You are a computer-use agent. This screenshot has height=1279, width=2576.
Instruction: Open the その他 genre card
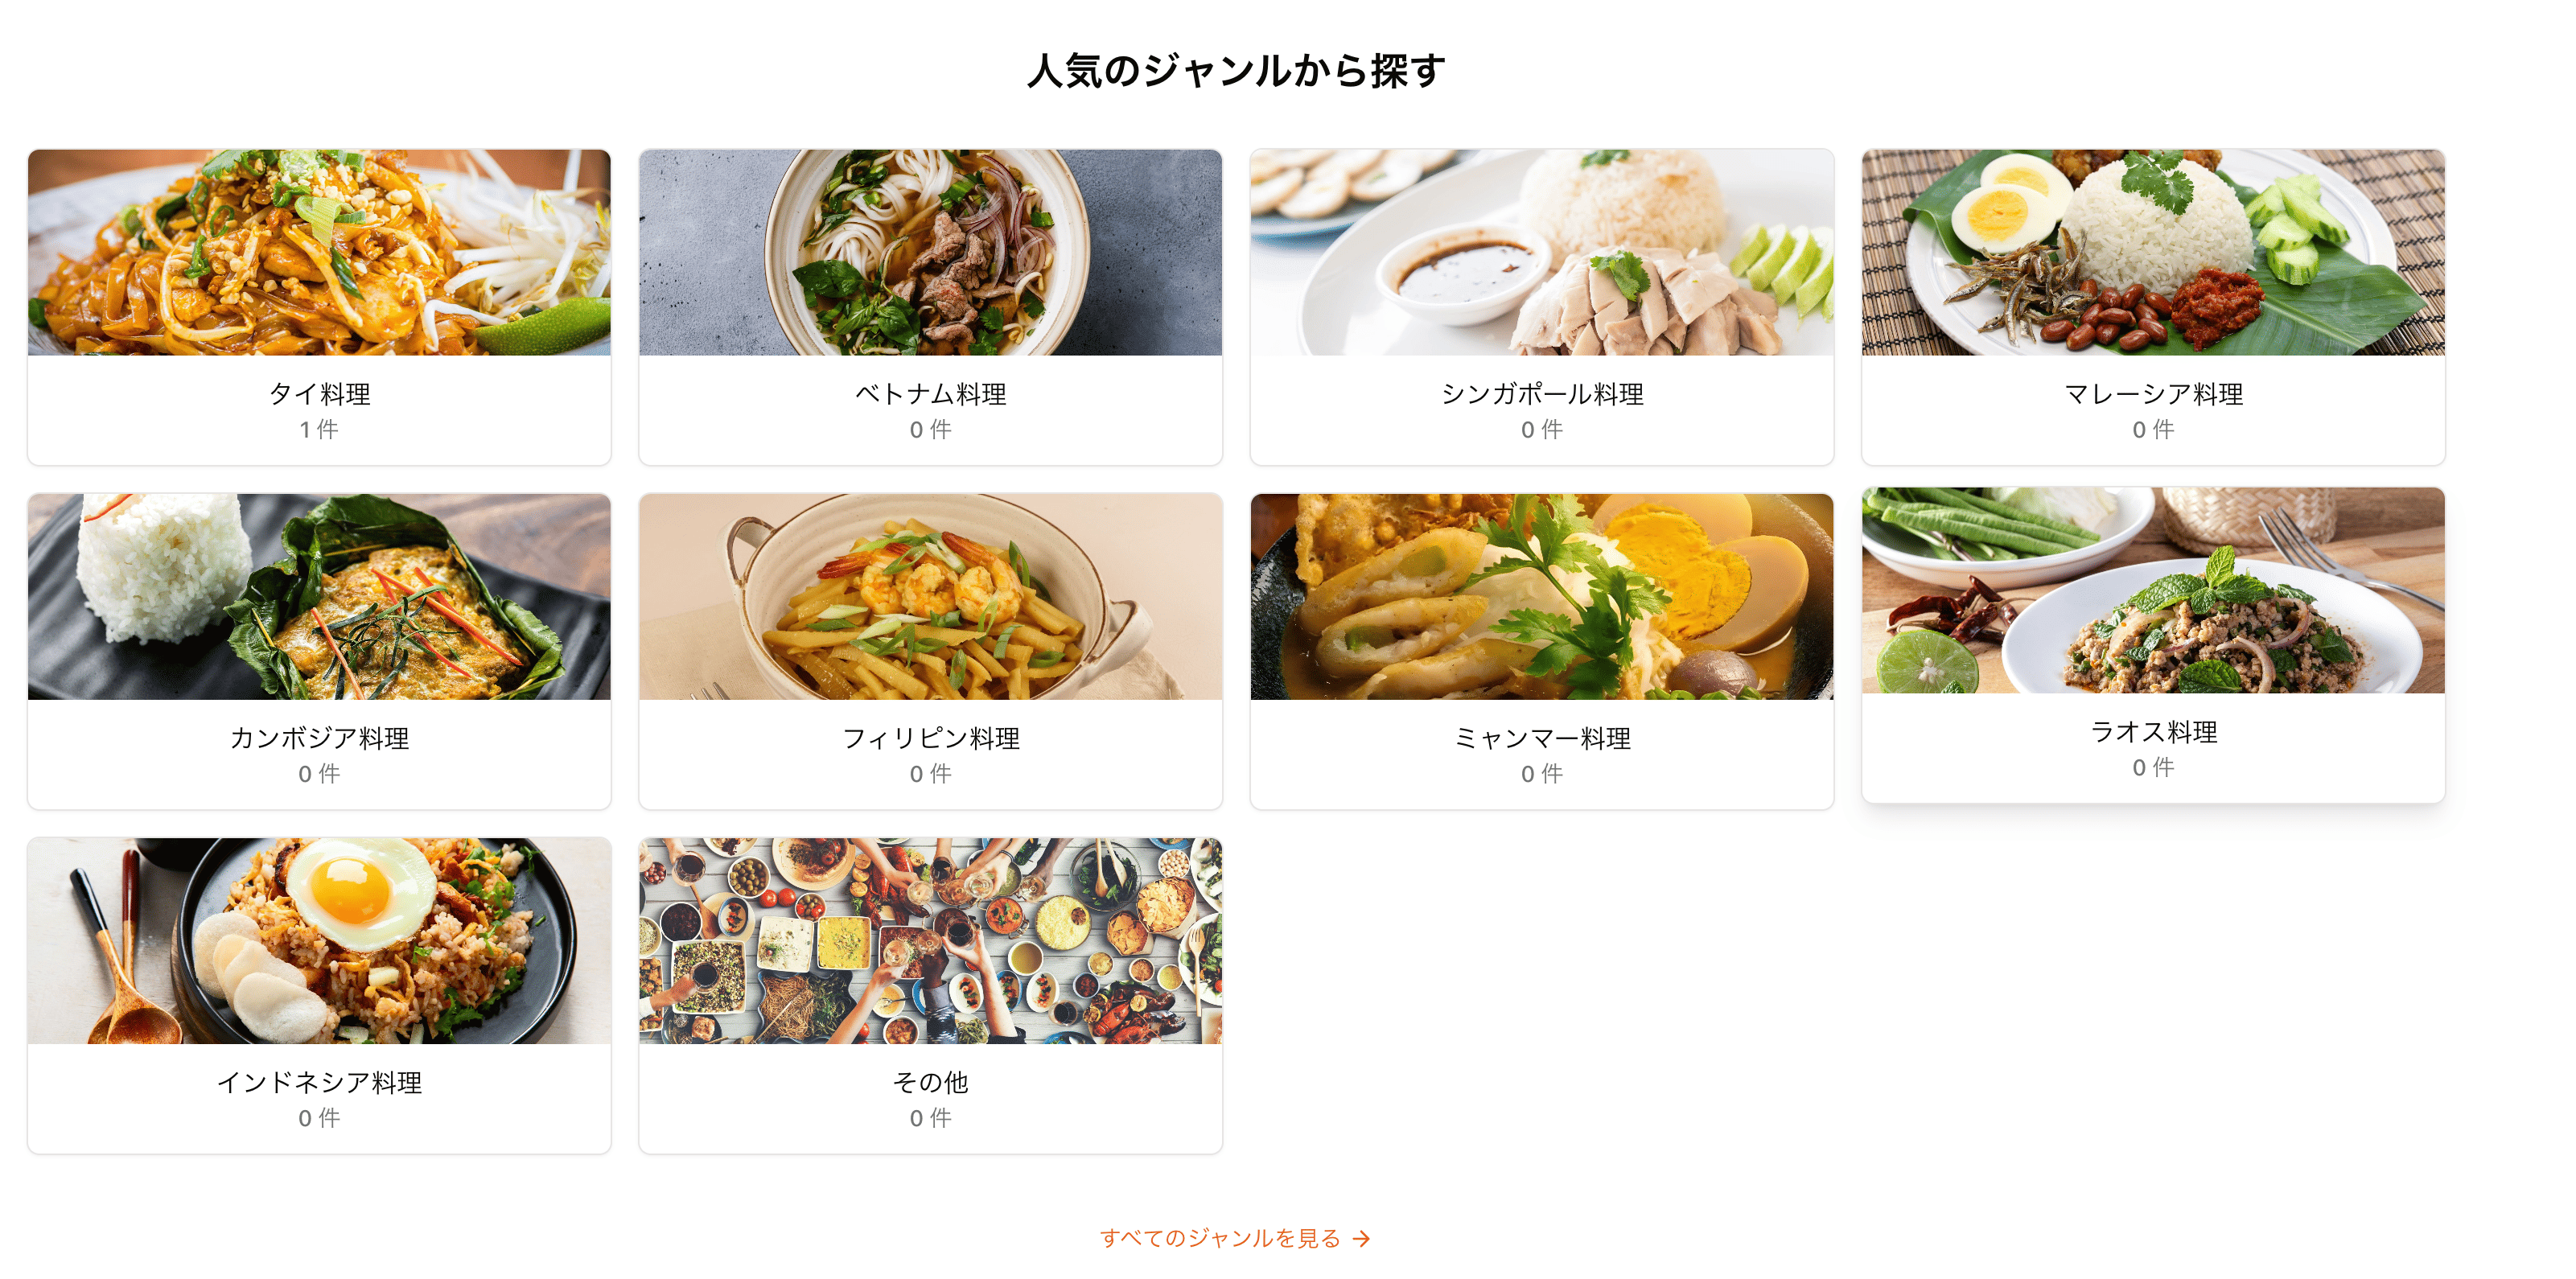(x=930, y=995)
